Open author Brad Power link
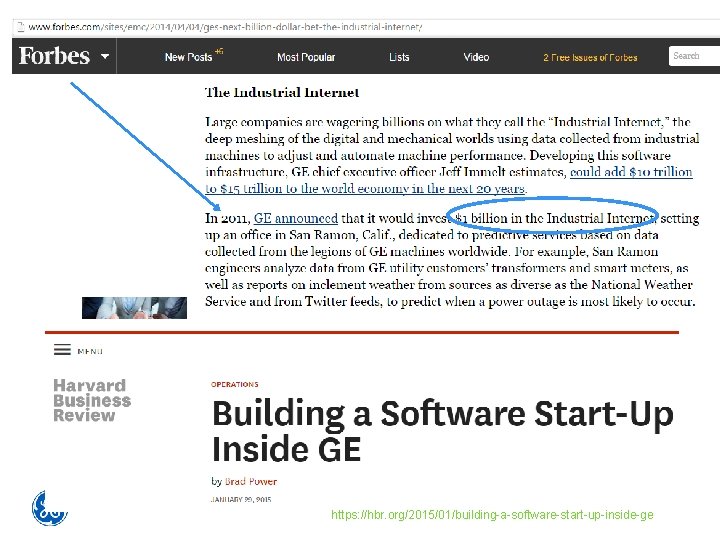 pos(251,481)
